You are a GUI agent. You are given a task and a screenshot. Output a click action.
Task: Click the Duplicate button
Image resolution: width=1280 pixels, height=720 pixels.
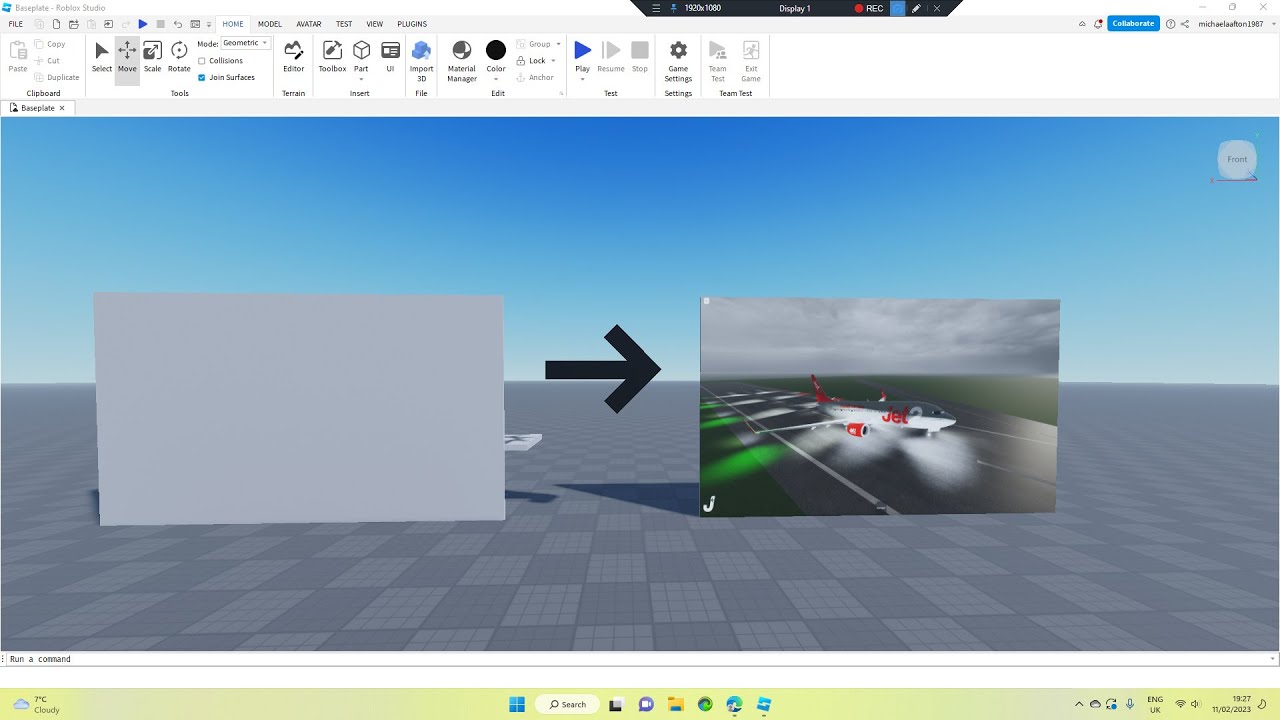[x=57, y=77]
